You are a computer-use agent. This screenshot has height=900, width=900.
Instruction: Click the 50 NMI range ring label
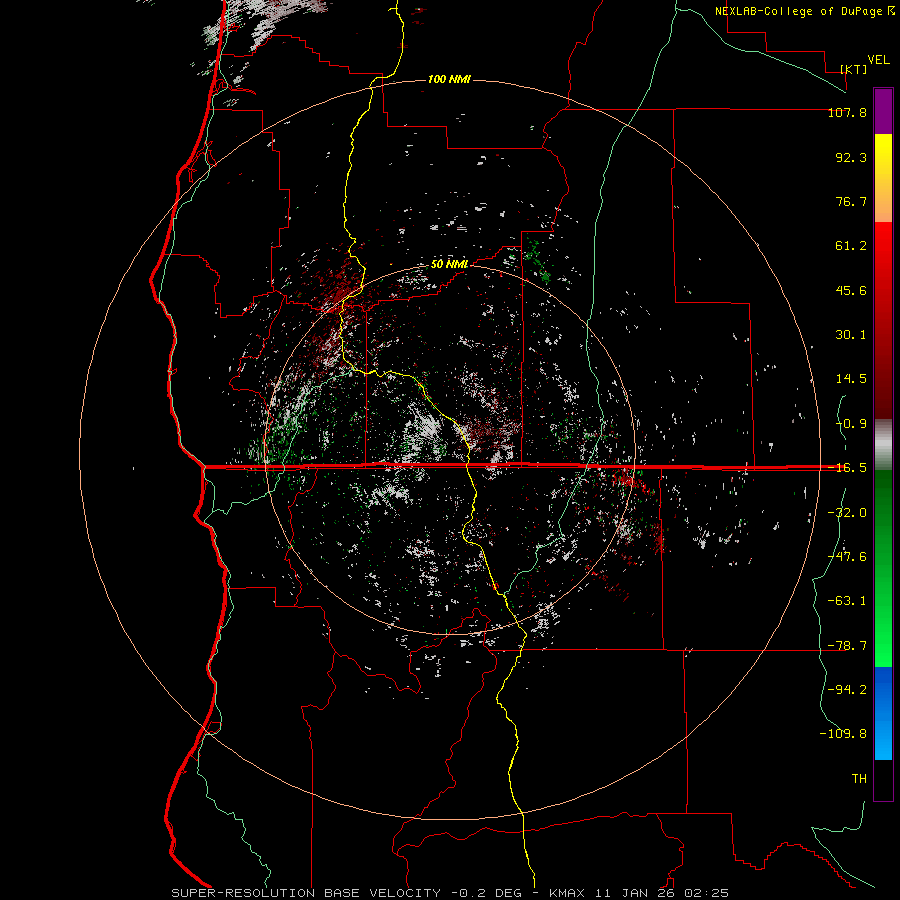pos(449,264)
